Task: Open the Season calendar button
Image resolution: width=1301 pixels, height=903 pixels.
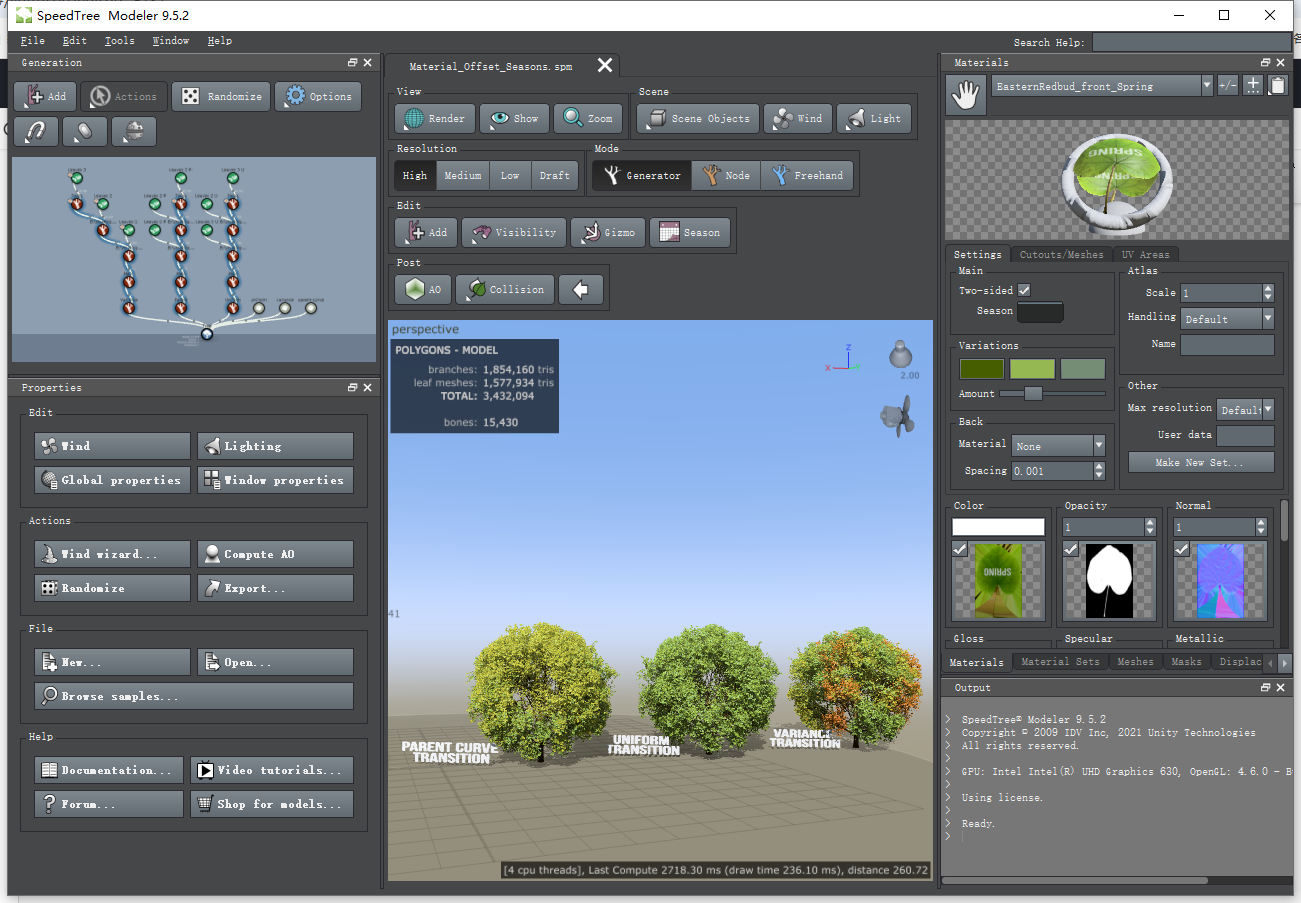Action: pyautogui.click(x=690, y=232)
